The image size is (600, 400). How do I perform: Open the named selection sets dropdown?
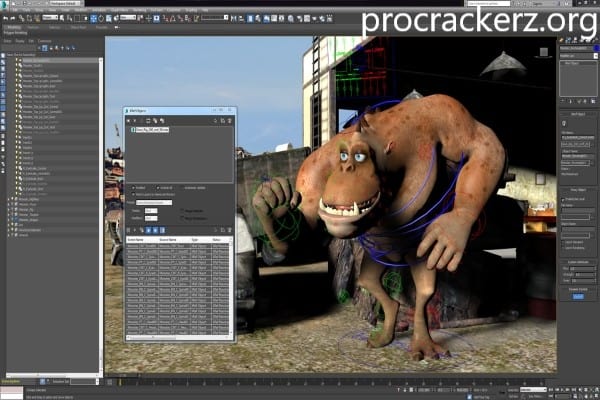coord(215,18)
